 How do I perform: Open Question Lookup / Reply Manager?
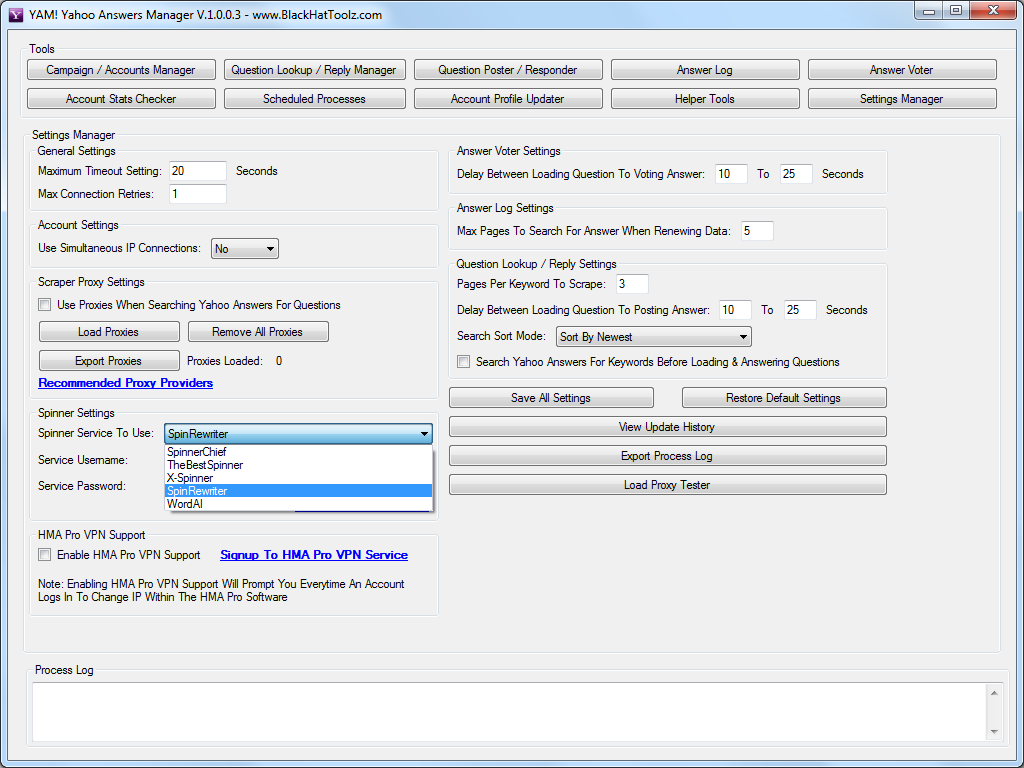tap(314, 70)
